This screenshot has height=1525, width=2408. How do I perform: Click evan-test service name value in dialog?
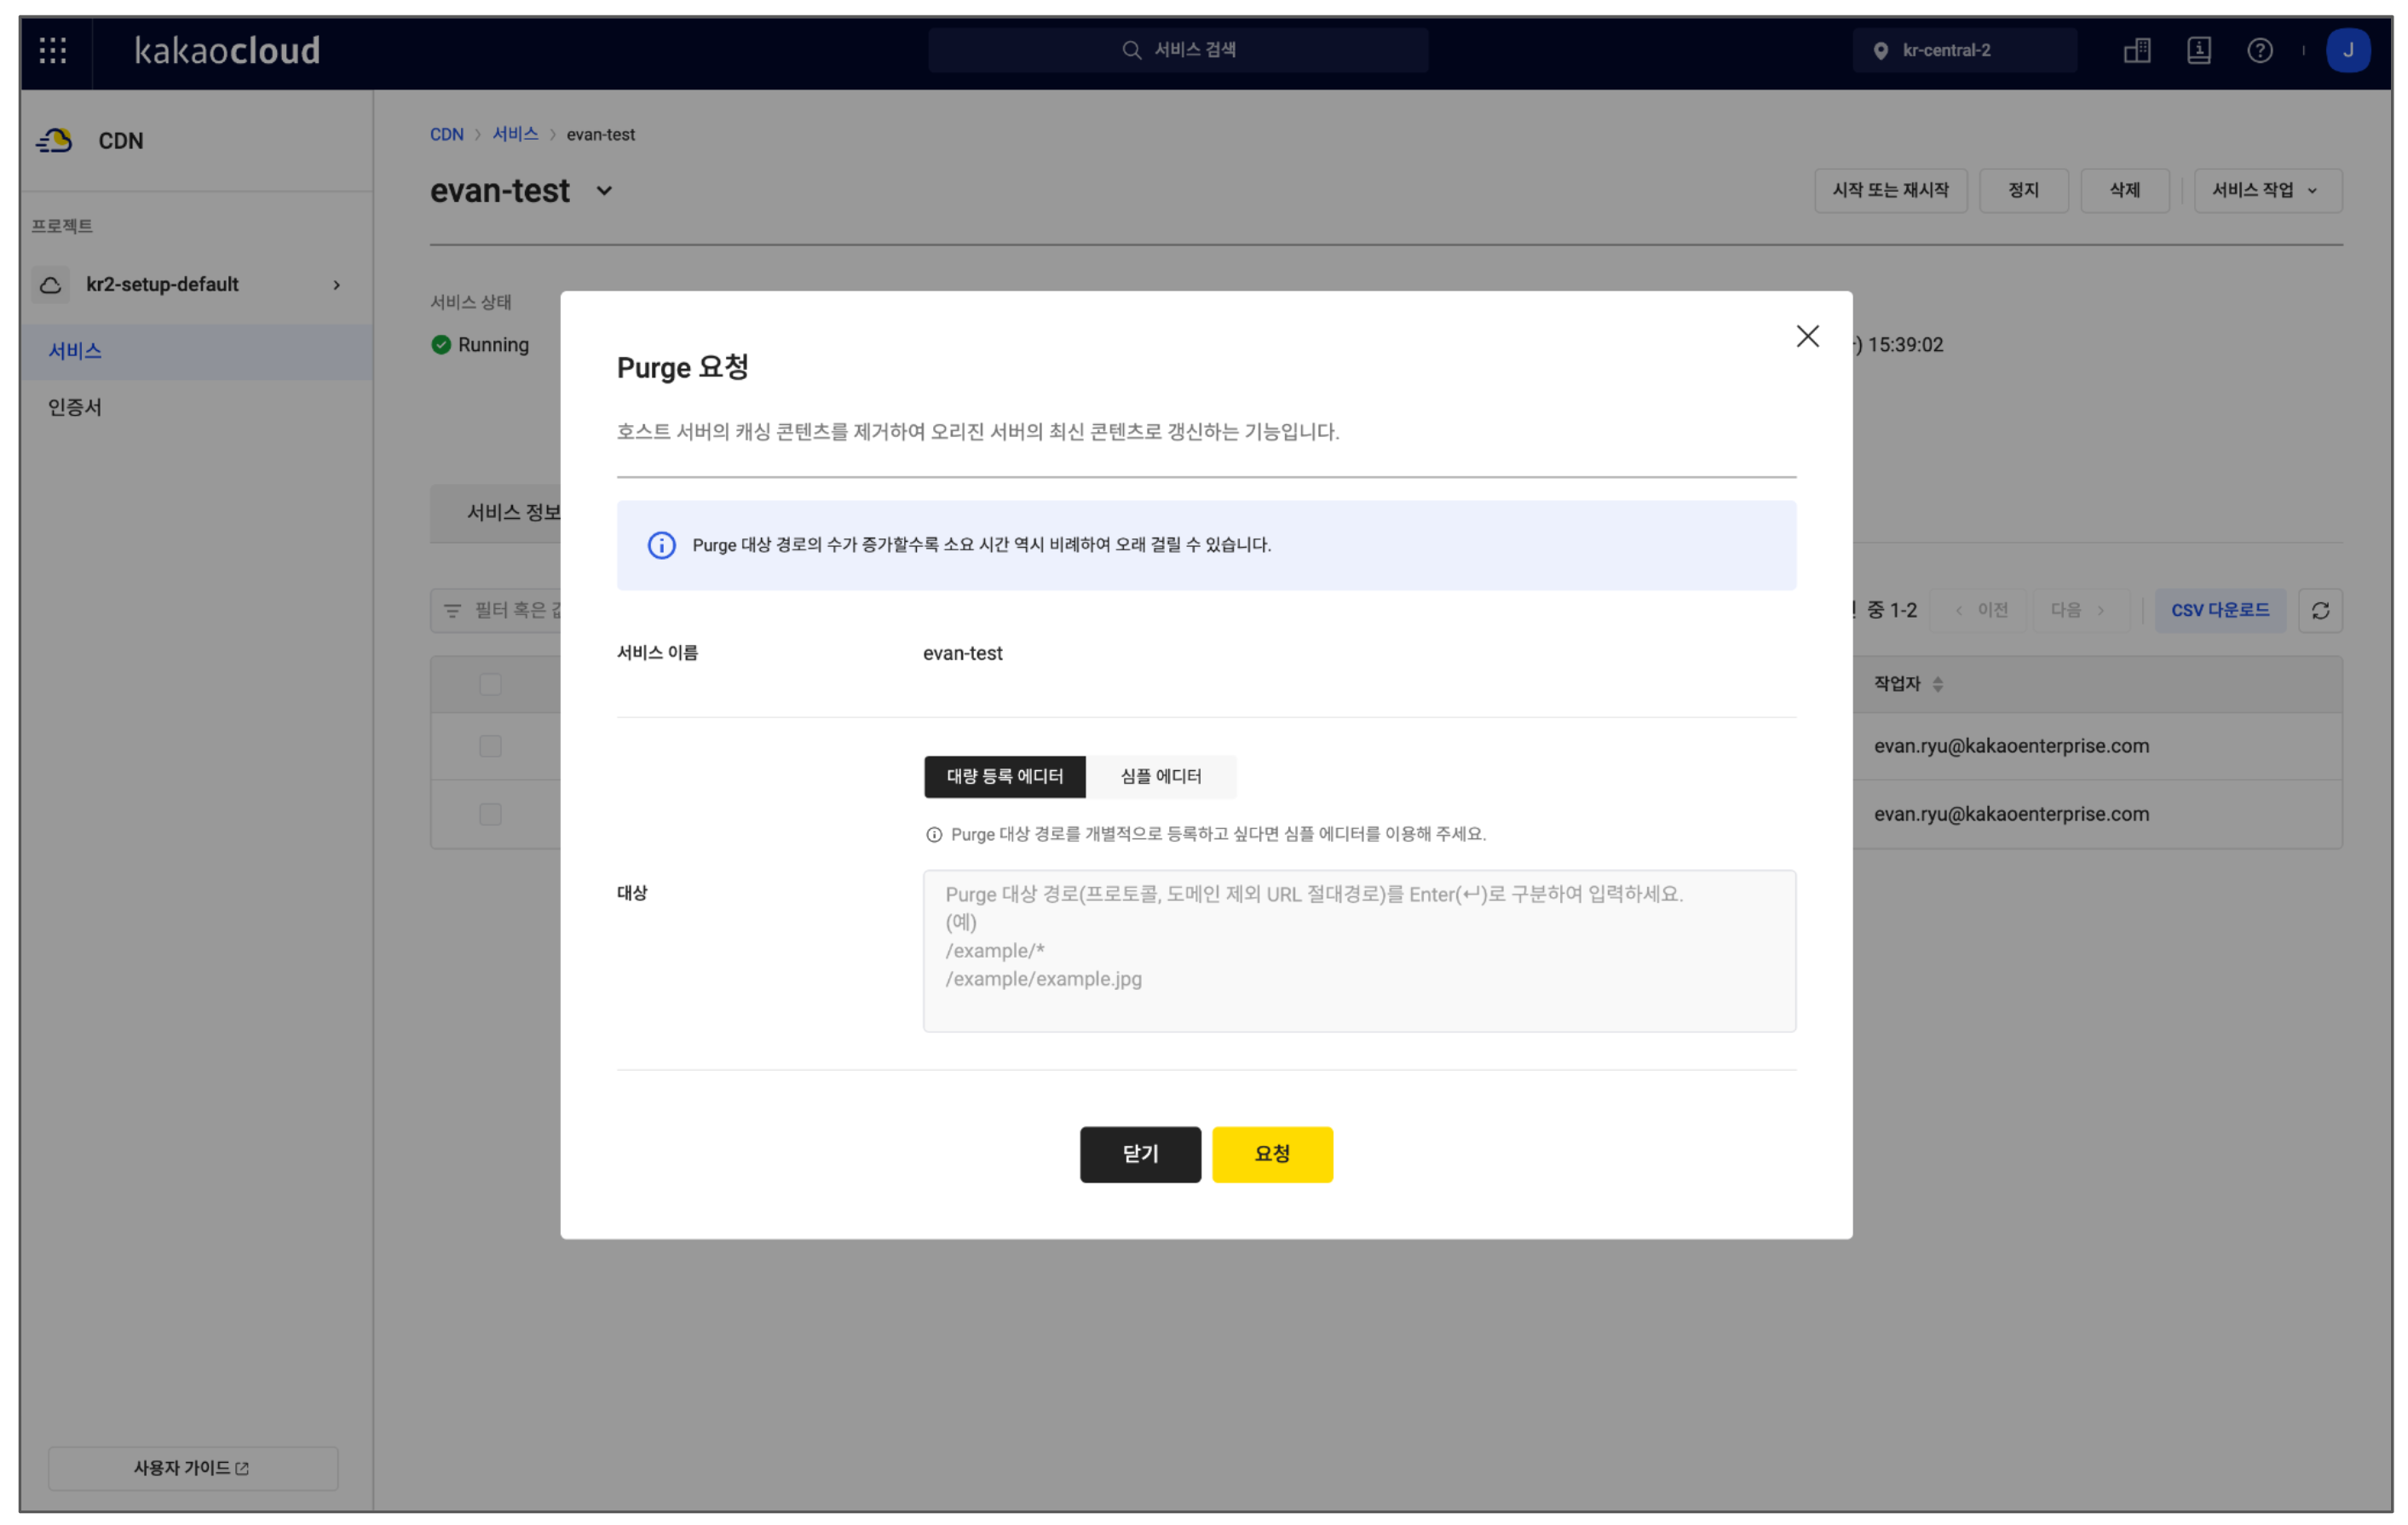pos(962,653)
